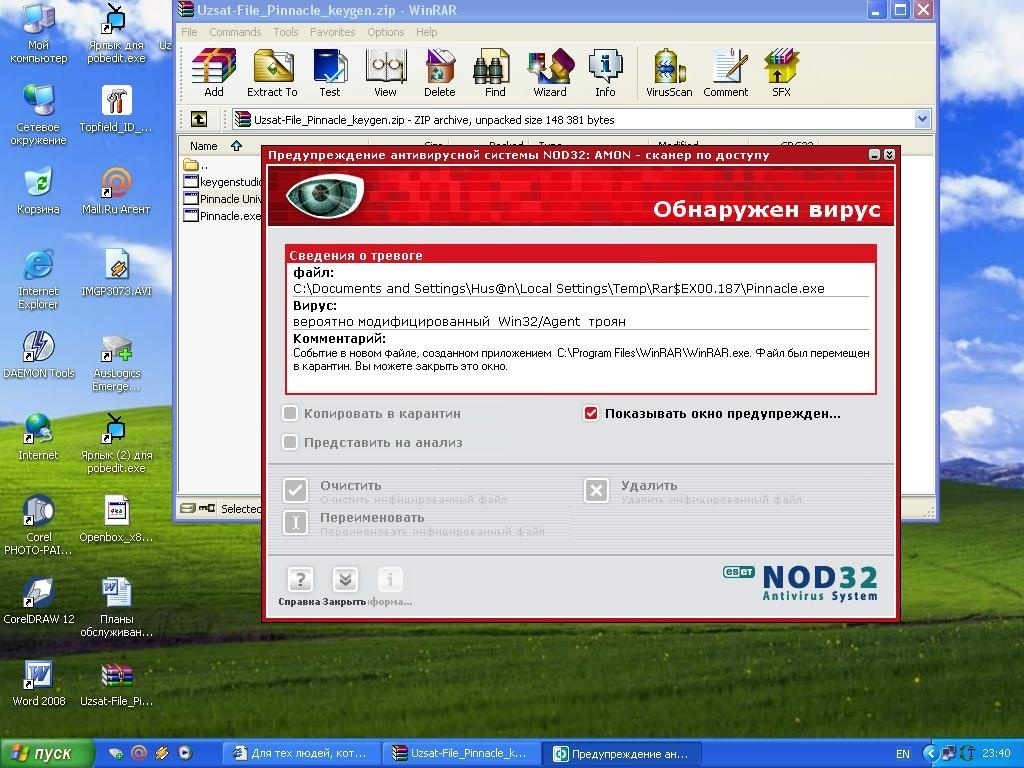Screen dimensions: 1024x768
Task: Launch Internet Explorer from desktop
Action: tap(39, 279)
